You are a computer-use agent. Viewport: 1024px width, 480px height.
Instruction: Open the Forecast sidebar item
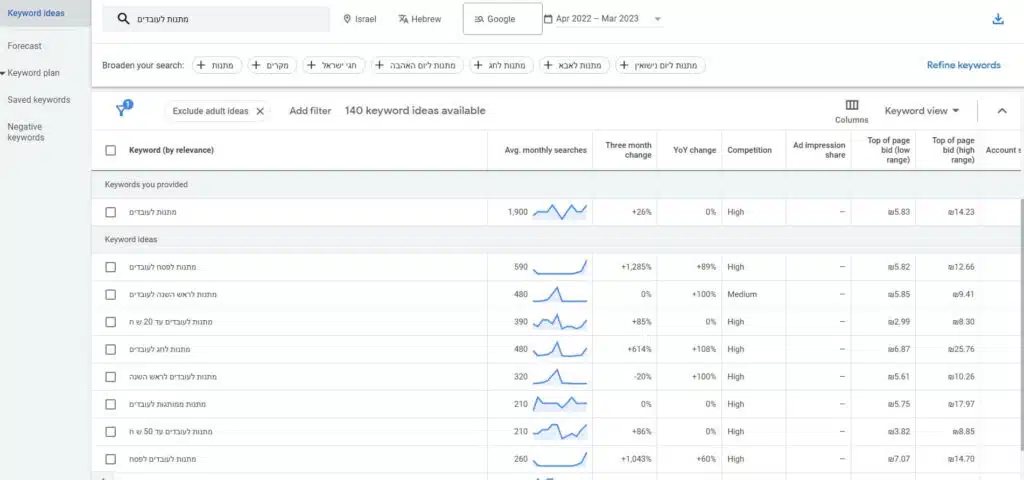24,46
